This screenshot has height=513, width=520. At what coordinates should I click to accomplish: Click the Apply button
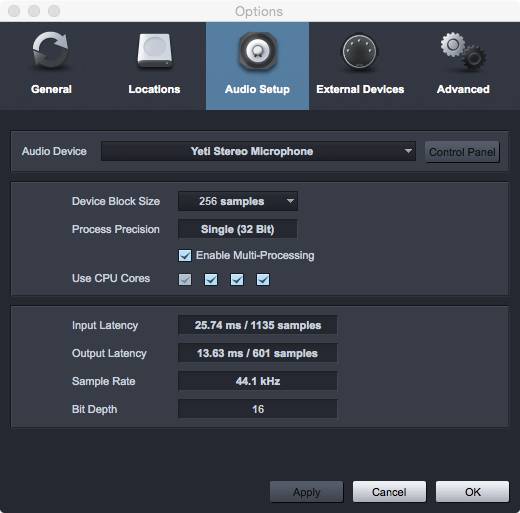pyautogui.click(x=306, y=492)
